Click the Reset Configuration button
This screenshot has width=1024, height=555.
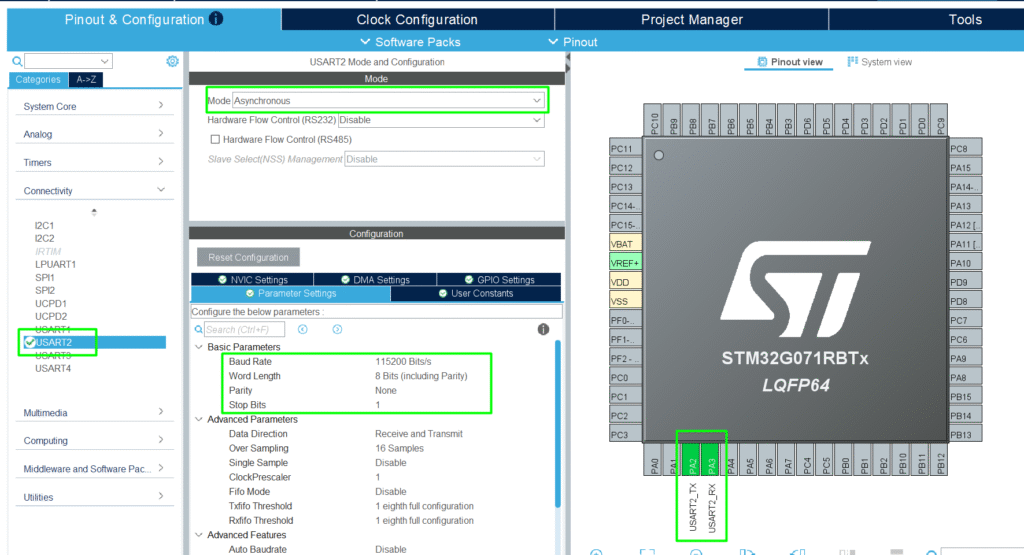[248, 257]
